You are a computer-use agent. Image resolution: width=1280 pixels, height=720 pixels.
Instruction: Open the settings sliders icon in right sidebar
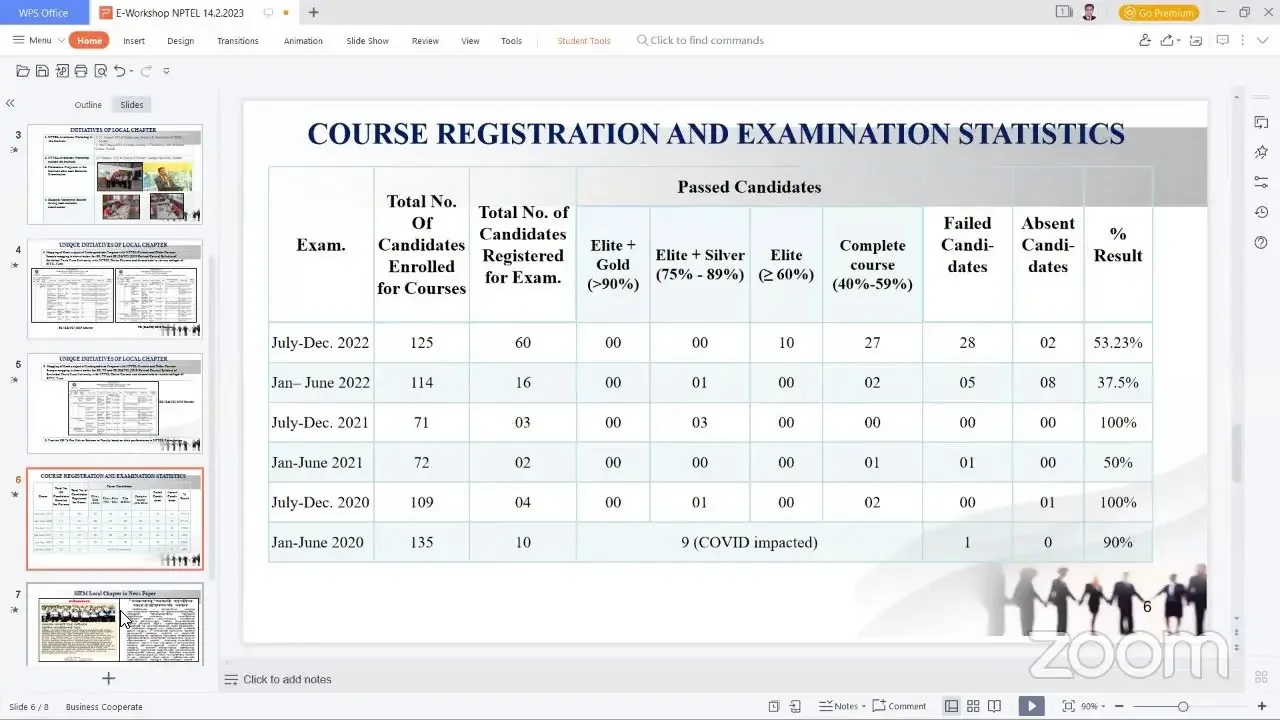click(x=1261, y=182)
